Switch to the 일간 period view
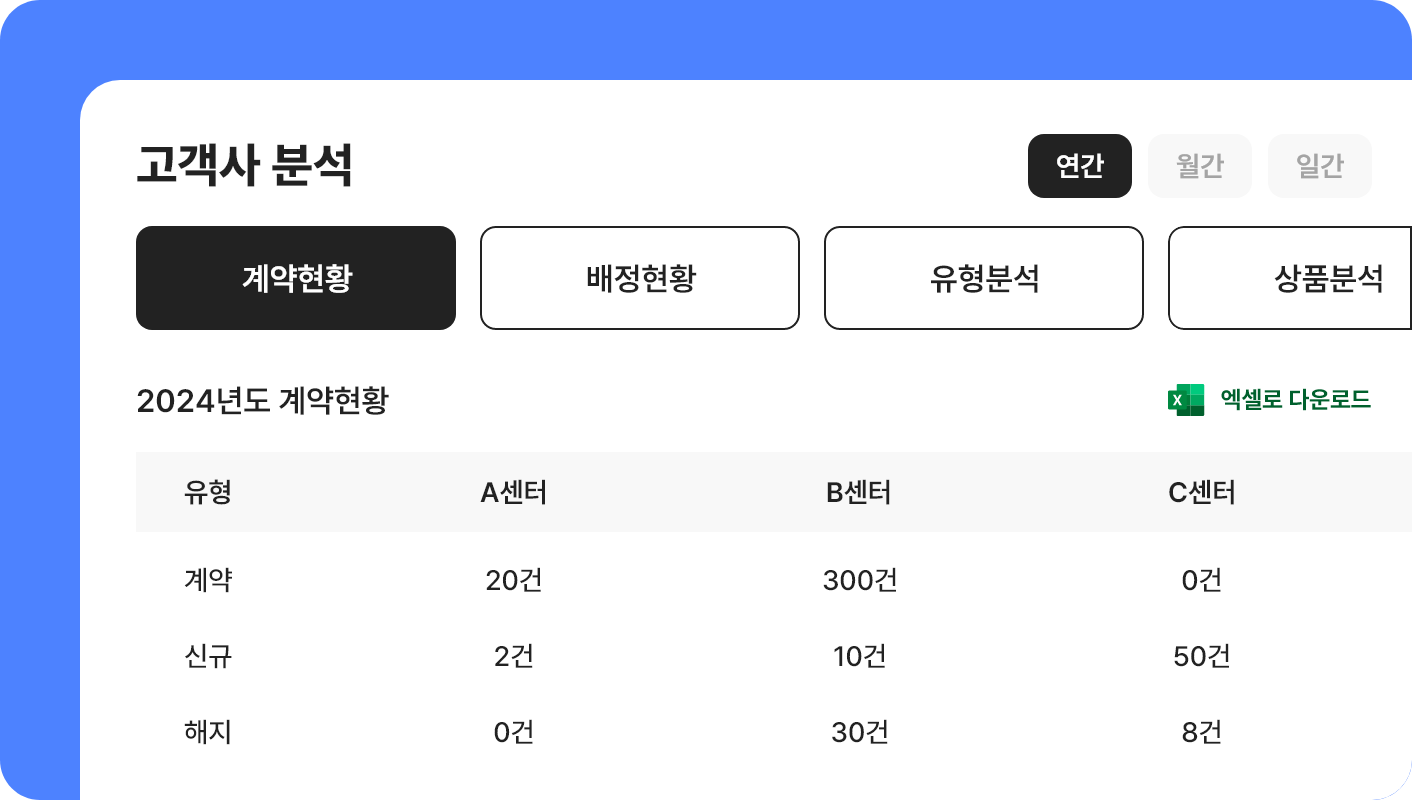The image size is (1412, 800). (1320, 166)
